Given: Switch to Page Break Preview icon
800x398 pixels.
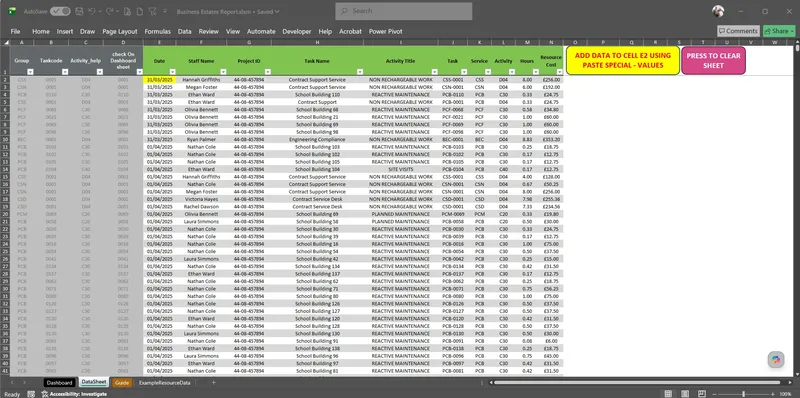Looking at the screenshot, I should coord(702,394).
